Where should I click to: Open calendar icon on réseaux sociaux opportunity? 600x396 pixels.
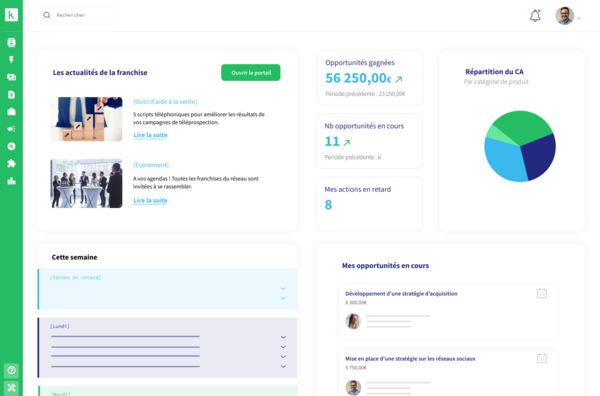[x=541, y=359]
